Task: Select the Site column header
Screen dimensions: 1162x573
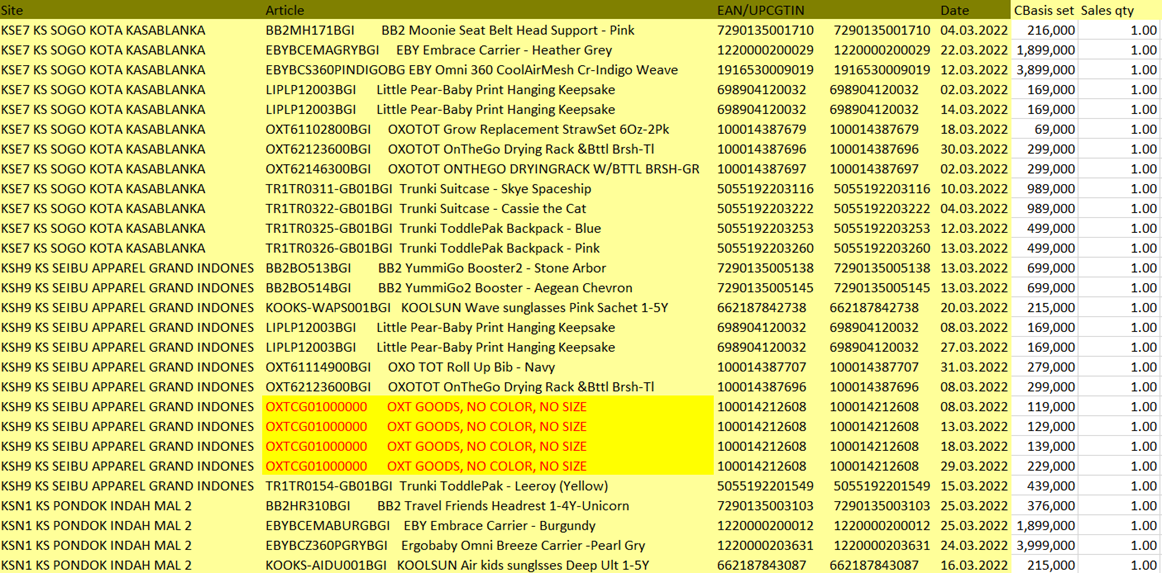Action: tap(12, 10)
